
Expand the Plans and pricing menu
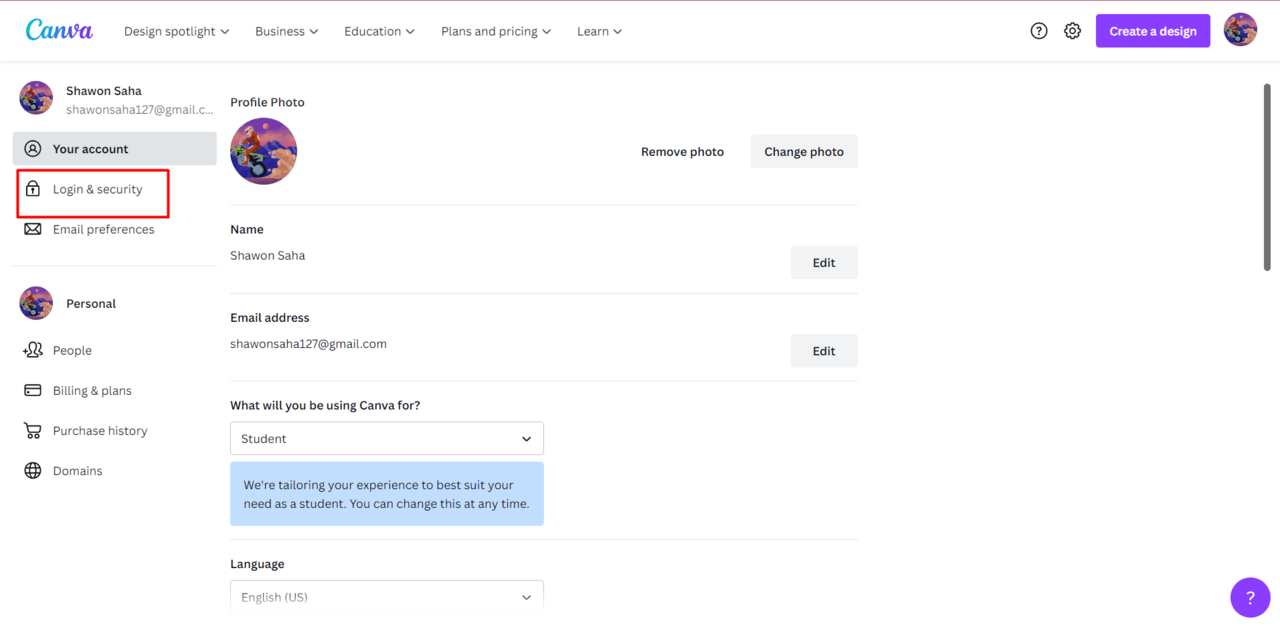click(496, 31)
